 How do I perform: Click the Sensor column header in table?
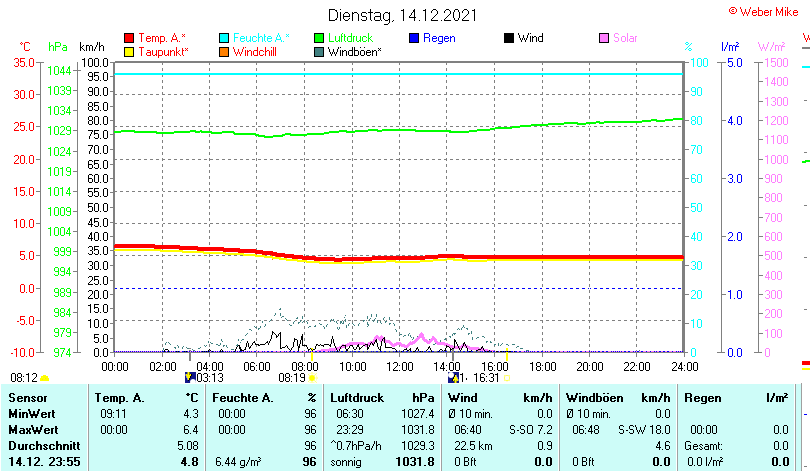click(x=27, y=398)
